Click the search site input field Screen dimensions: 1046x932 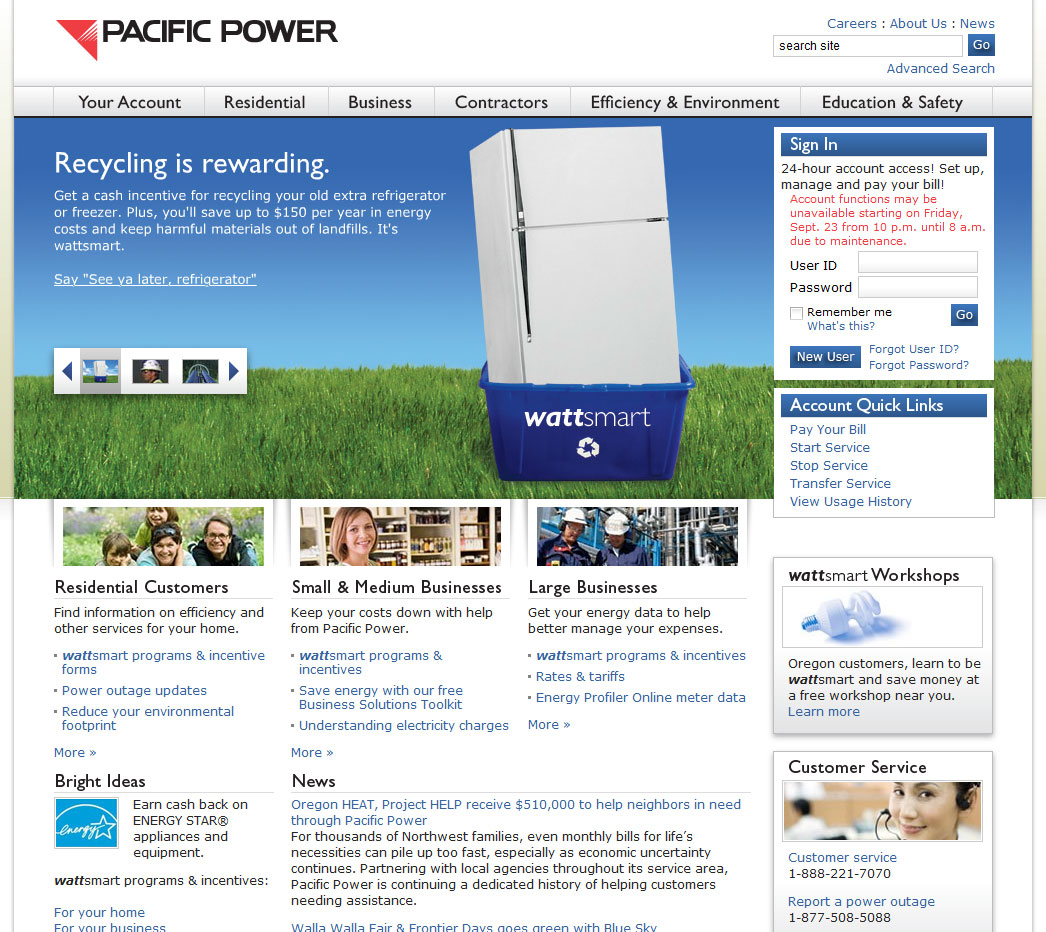coord(867,45)
